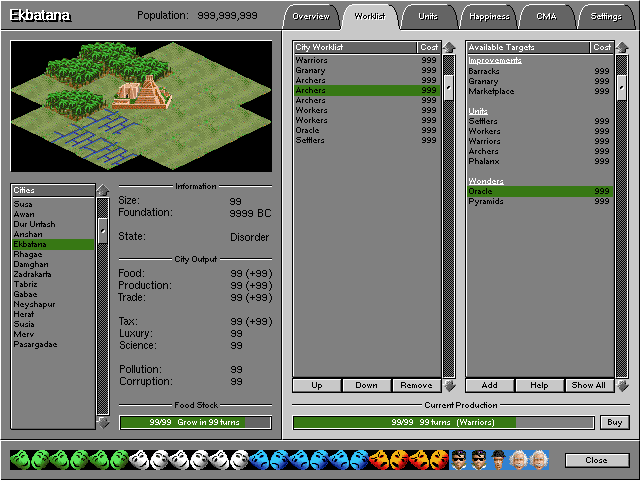Go to the Happiness tab

tap(489, 17)
